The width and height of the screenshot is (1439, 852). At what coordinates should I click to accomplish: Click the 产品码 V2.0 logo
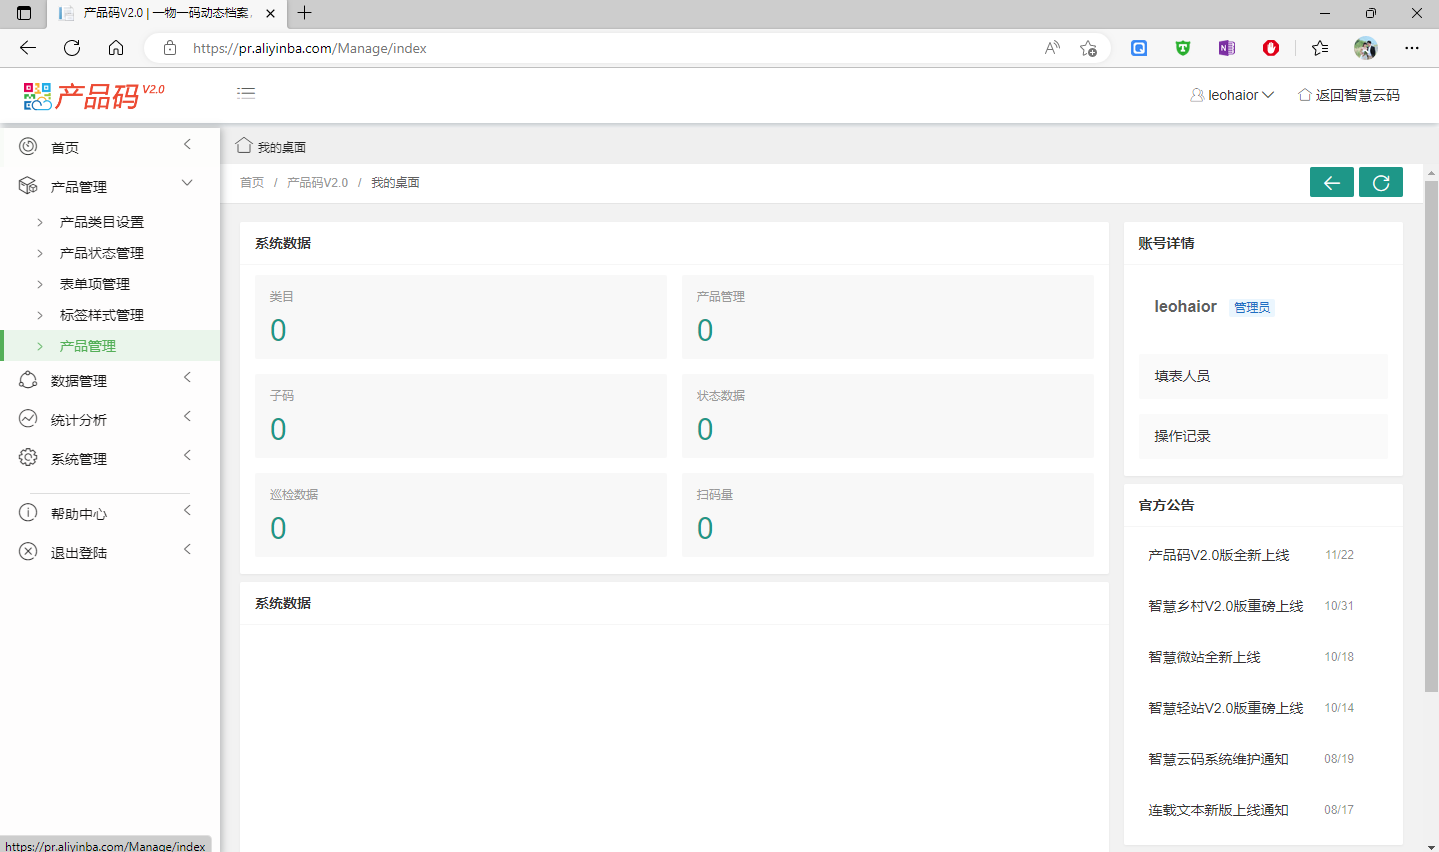tap(94, 96)
